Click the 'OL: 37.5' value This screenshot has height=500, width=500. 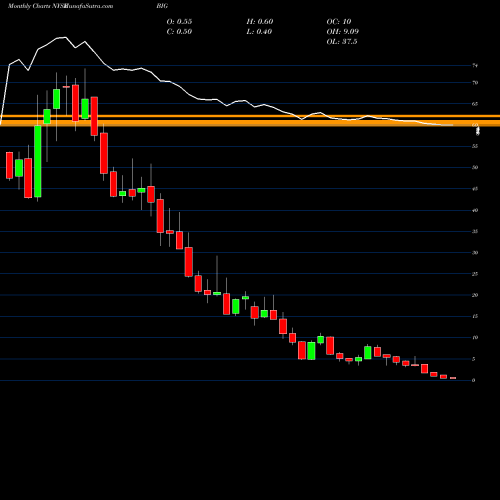(342, 42)
